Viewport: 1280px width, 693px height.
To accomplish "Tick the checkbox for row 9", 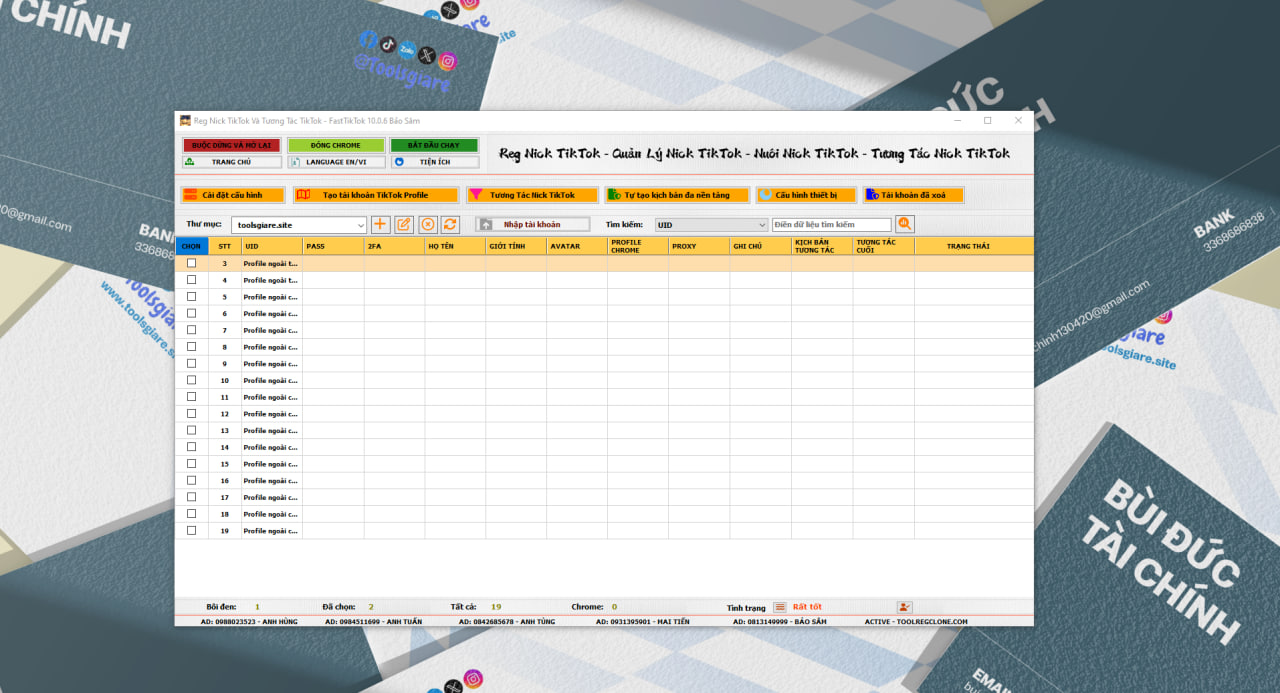I will pos(192,364).
